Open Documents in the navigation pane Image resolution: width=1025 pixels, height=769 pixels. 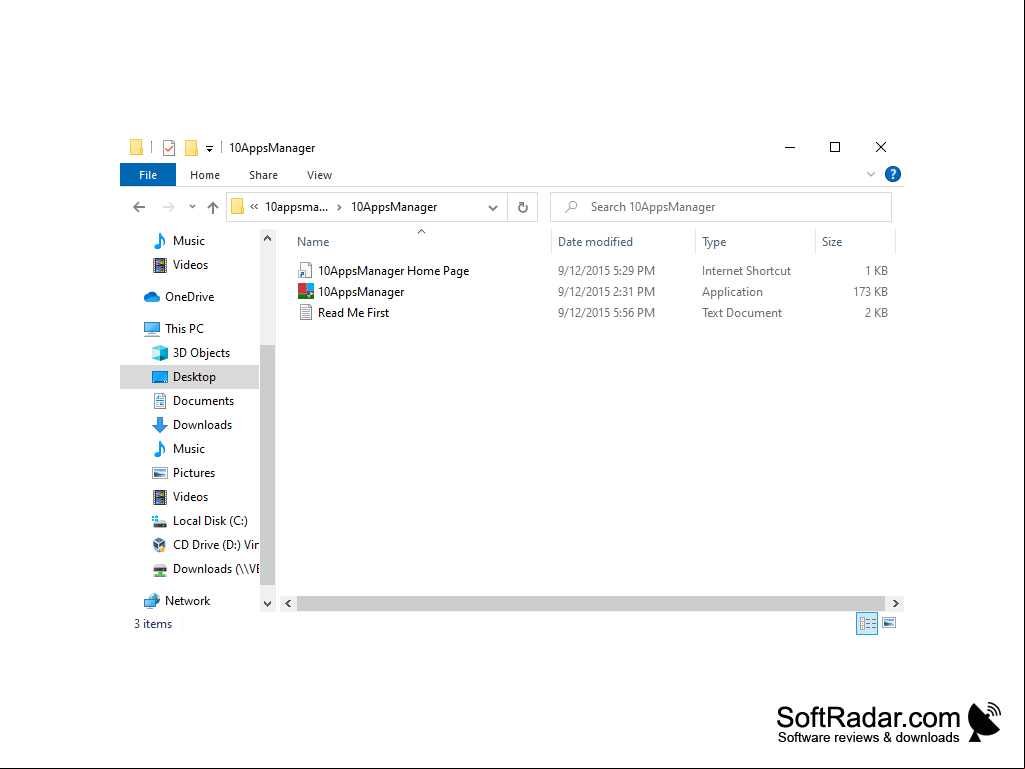[x=203, y=401]
